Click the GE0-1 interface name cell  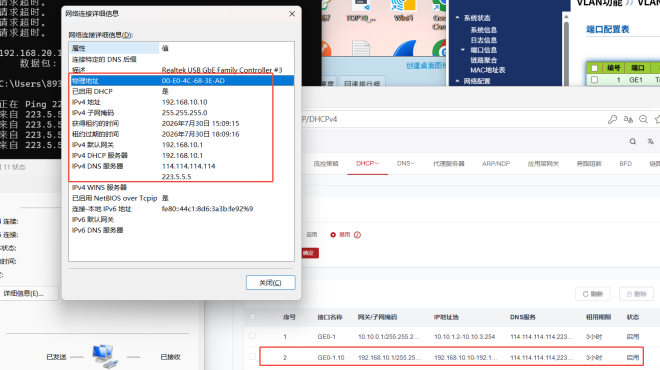point(326,337)
